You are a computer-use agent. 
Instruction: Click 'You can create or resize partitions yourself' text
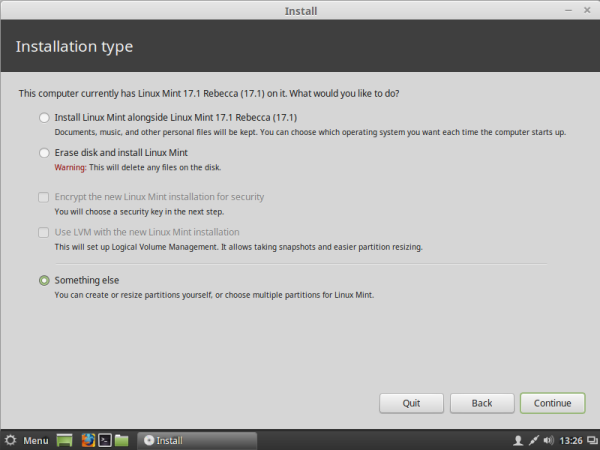133,295
